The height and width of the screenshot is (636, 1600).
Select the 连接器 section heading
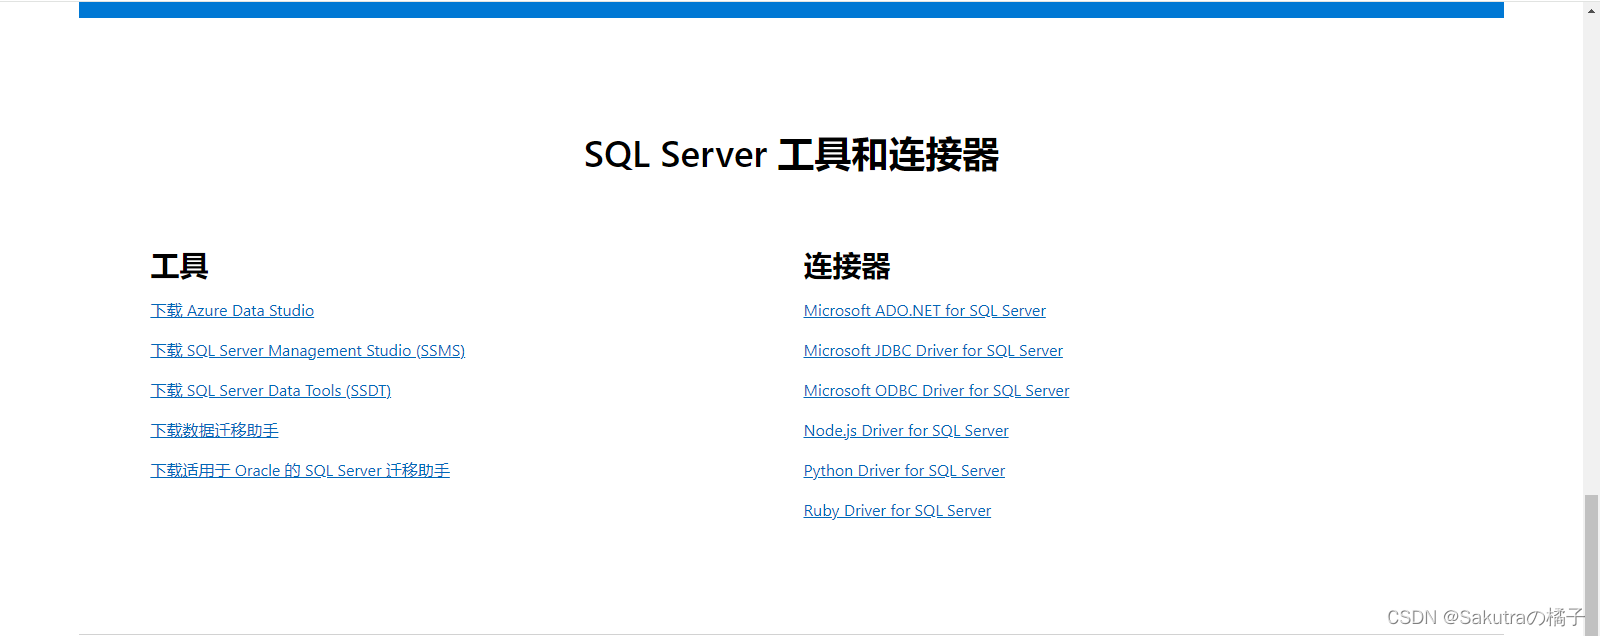(847, 266)
